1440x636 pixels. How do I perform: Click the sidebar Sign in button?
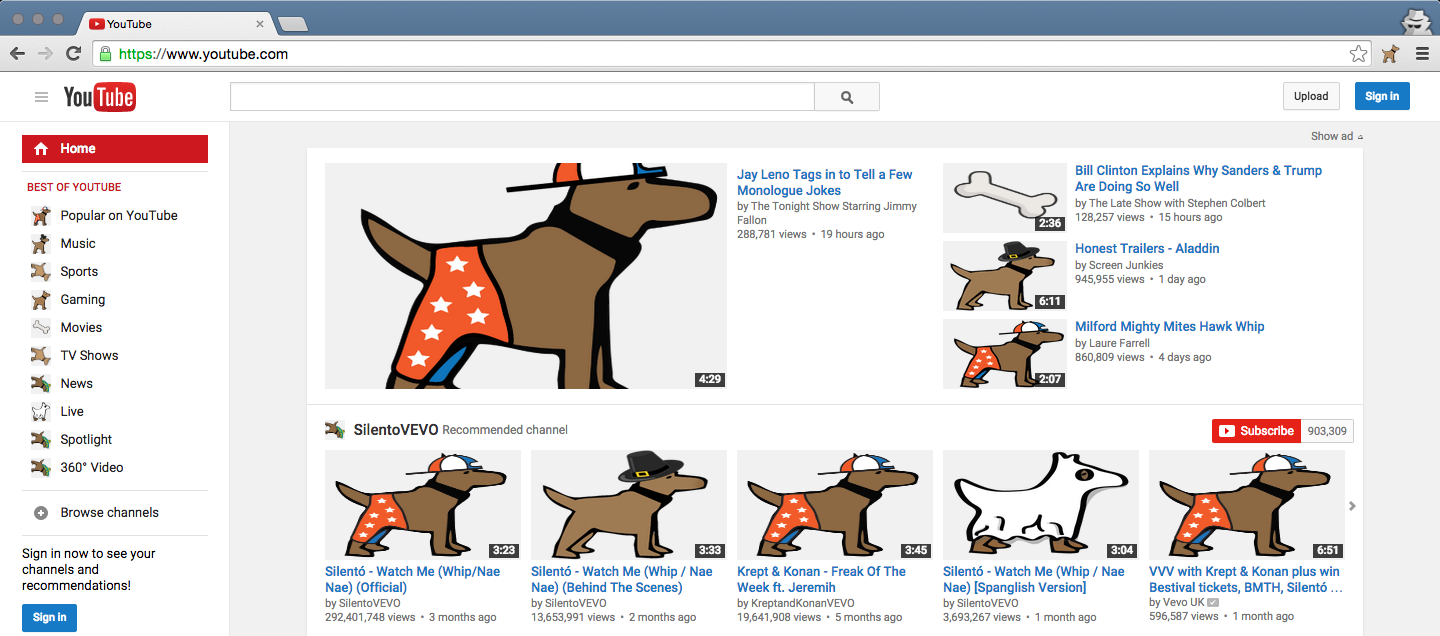coord(49,617)
